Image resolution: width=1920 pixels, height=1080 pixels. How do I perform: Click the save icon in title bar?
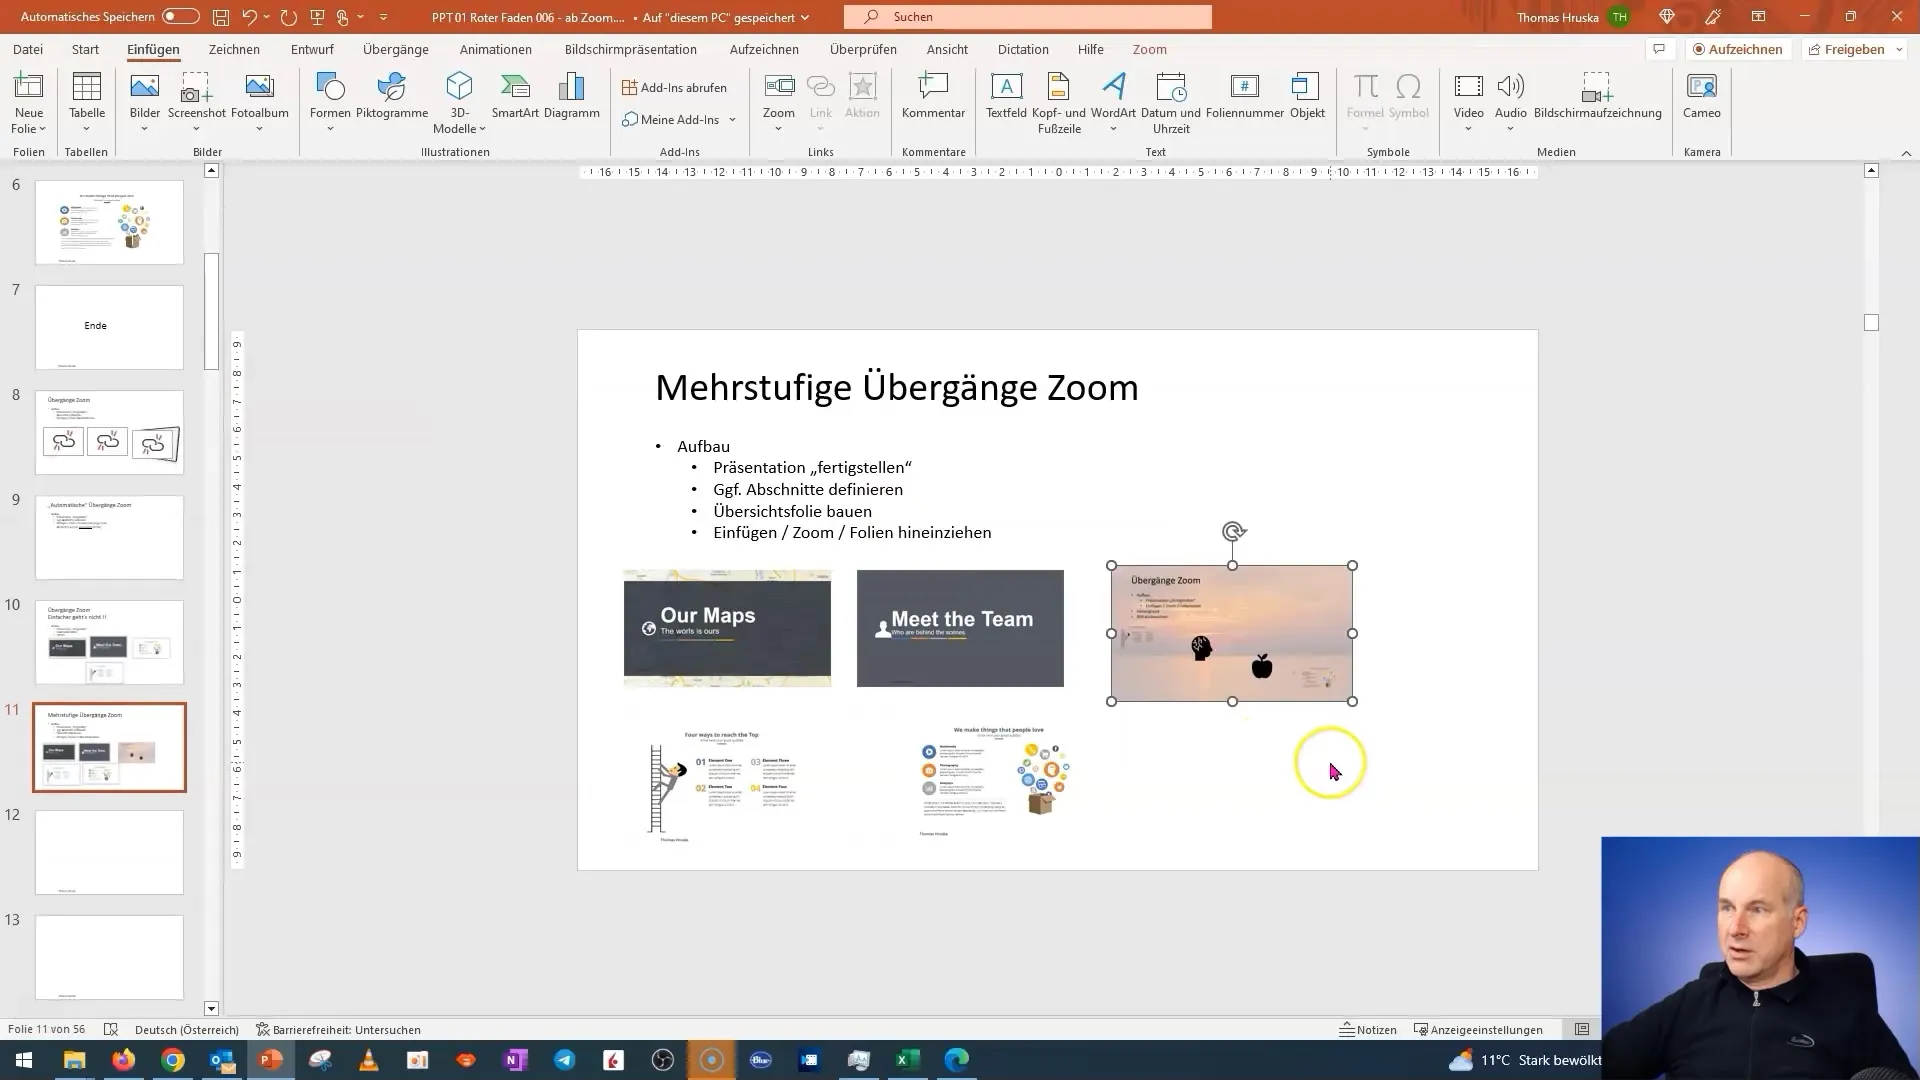coord(220,17)
